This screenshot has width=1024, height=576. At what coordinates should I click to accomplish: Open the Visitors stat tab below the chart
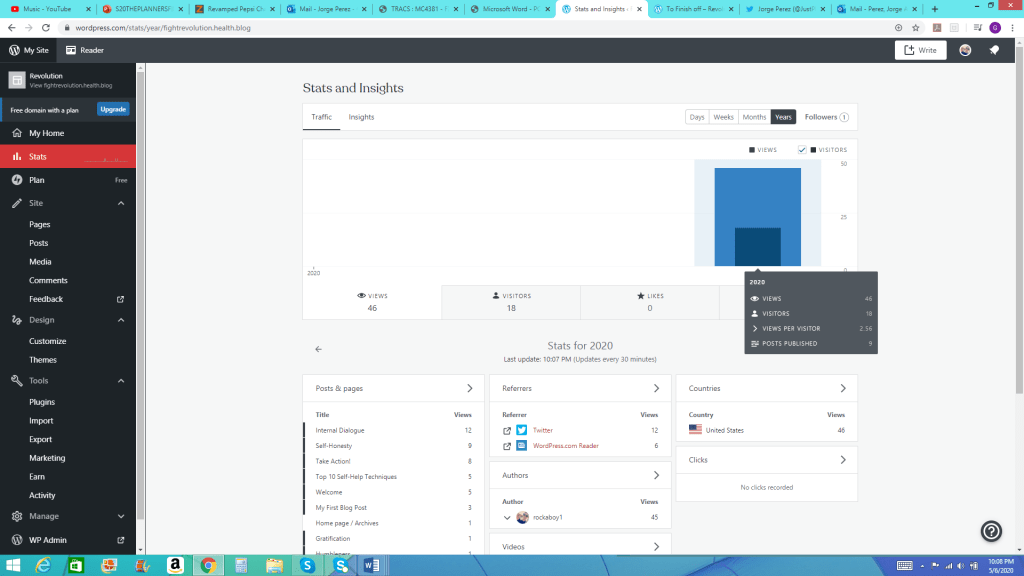point(511,301)
